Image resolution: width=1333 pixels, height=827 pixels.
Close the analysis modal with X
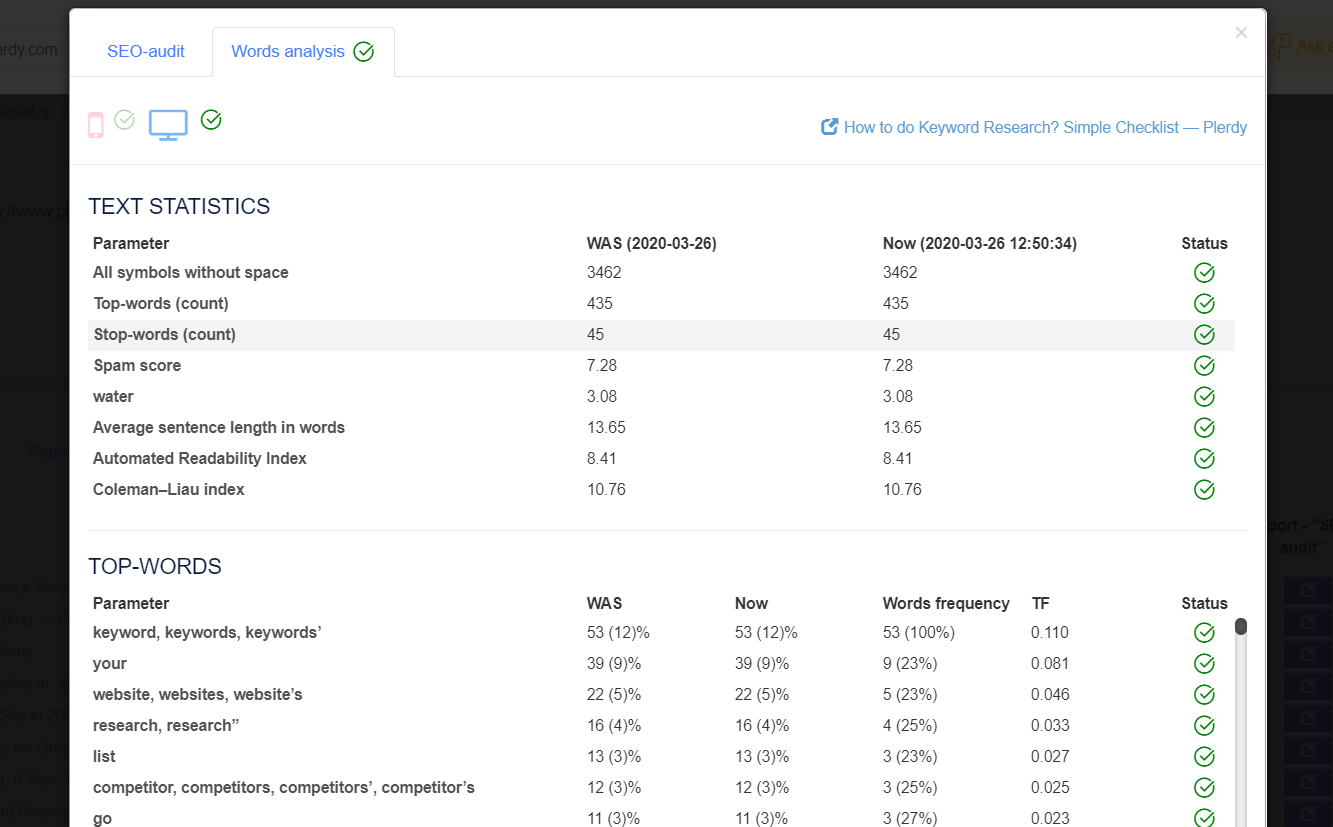pyautogui.click(x=1241, y=33)
